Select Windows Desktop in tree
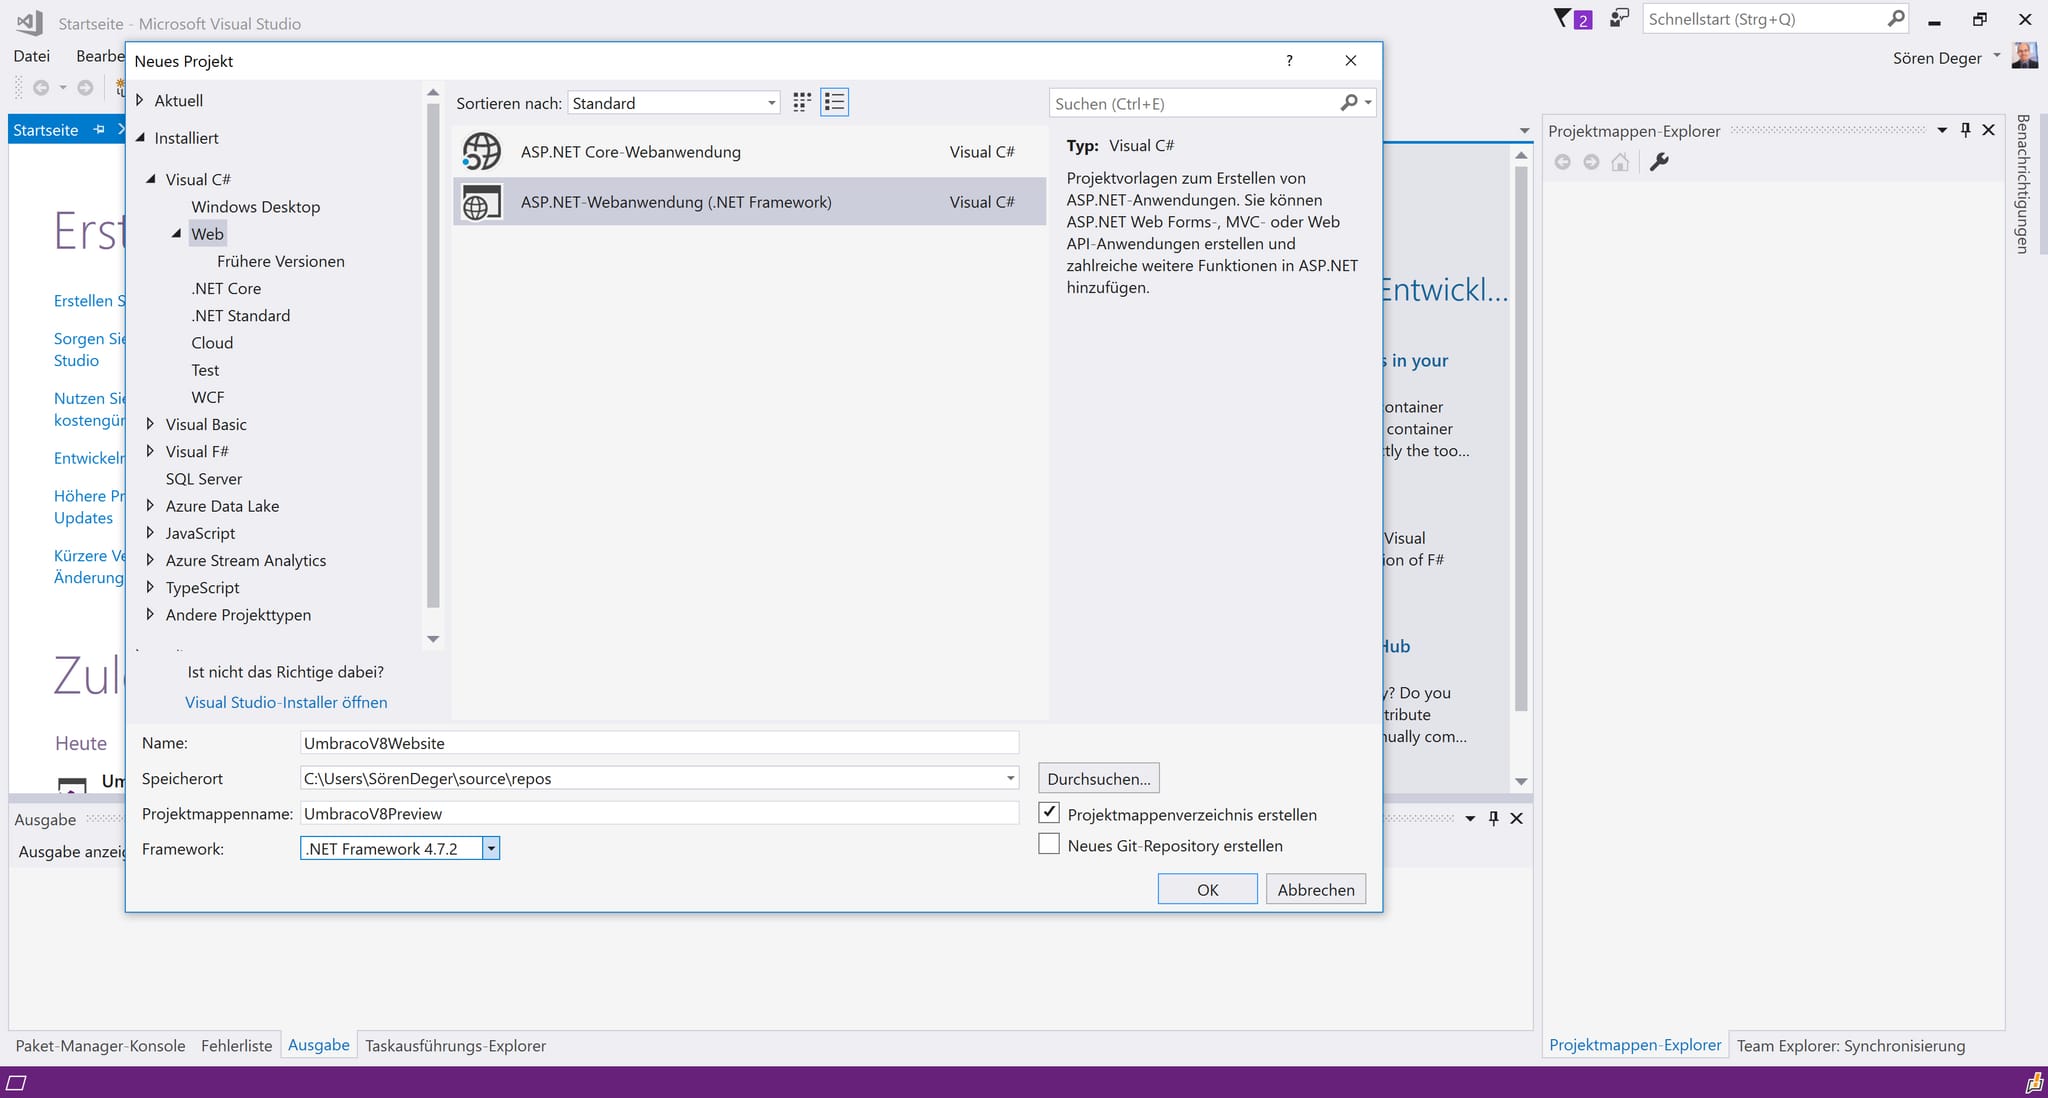This screenshot has height=1098, width=2048. tap(256, 207)
